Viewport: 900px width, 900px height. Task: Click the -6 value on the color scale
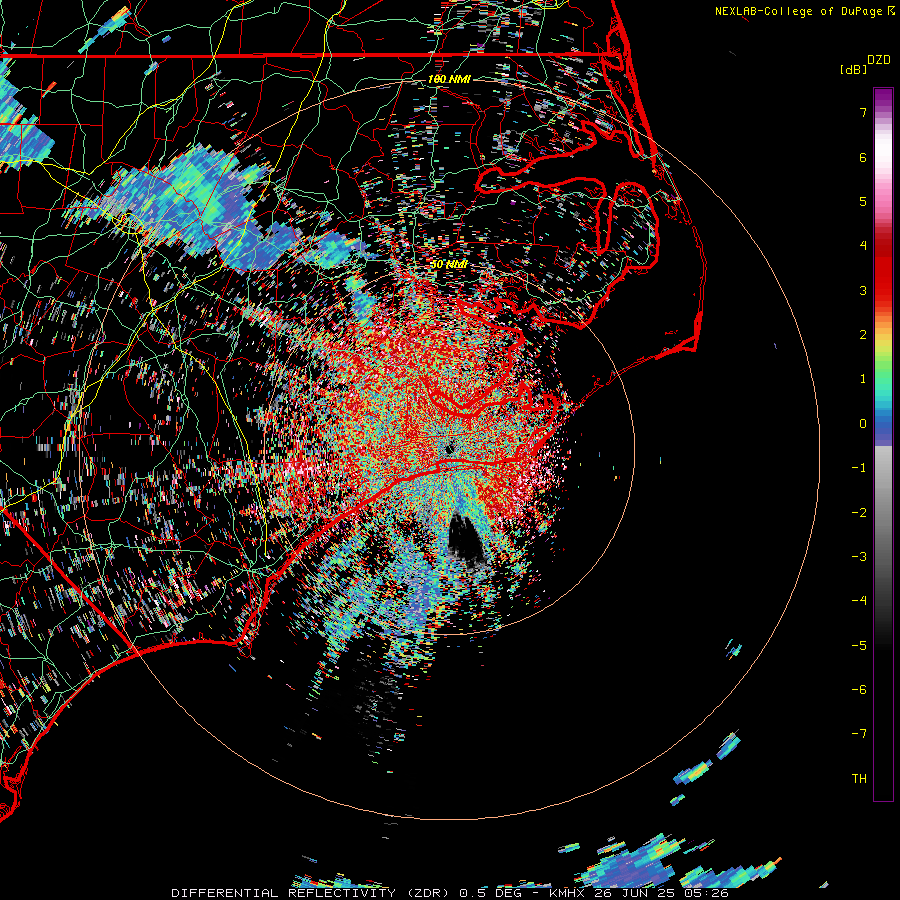tap(859, 690)
